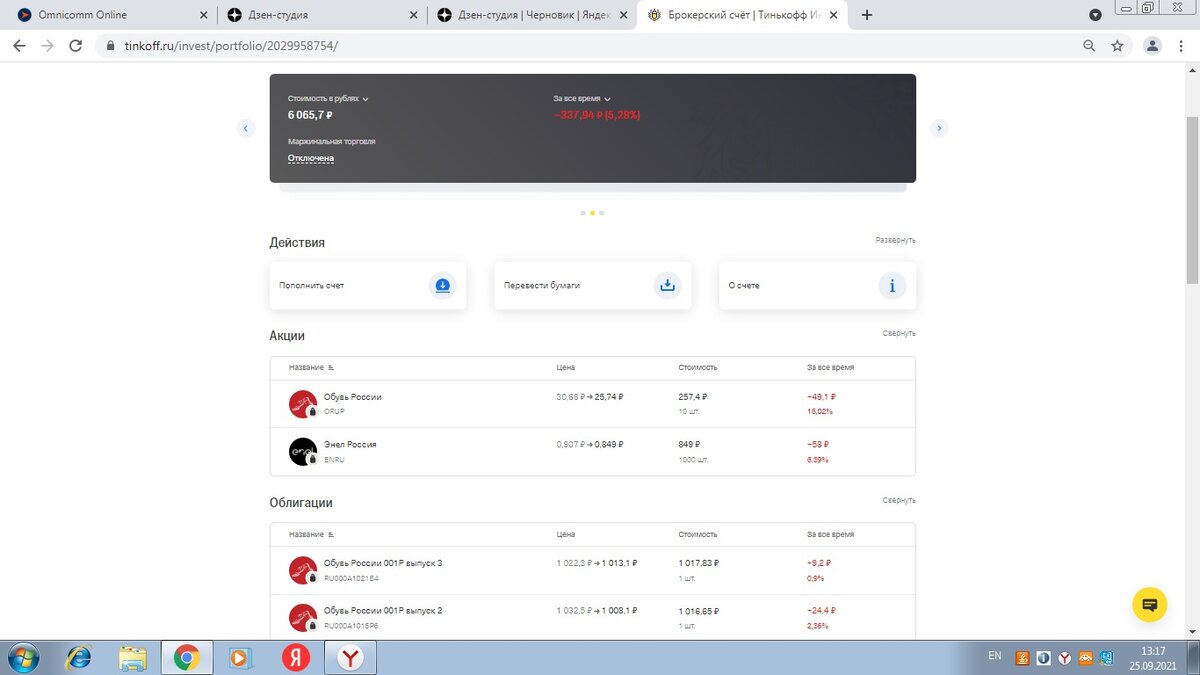This screenshot has height=675, width=1200.
Task: Click the Энел Россия company logo
Action: 303,452
